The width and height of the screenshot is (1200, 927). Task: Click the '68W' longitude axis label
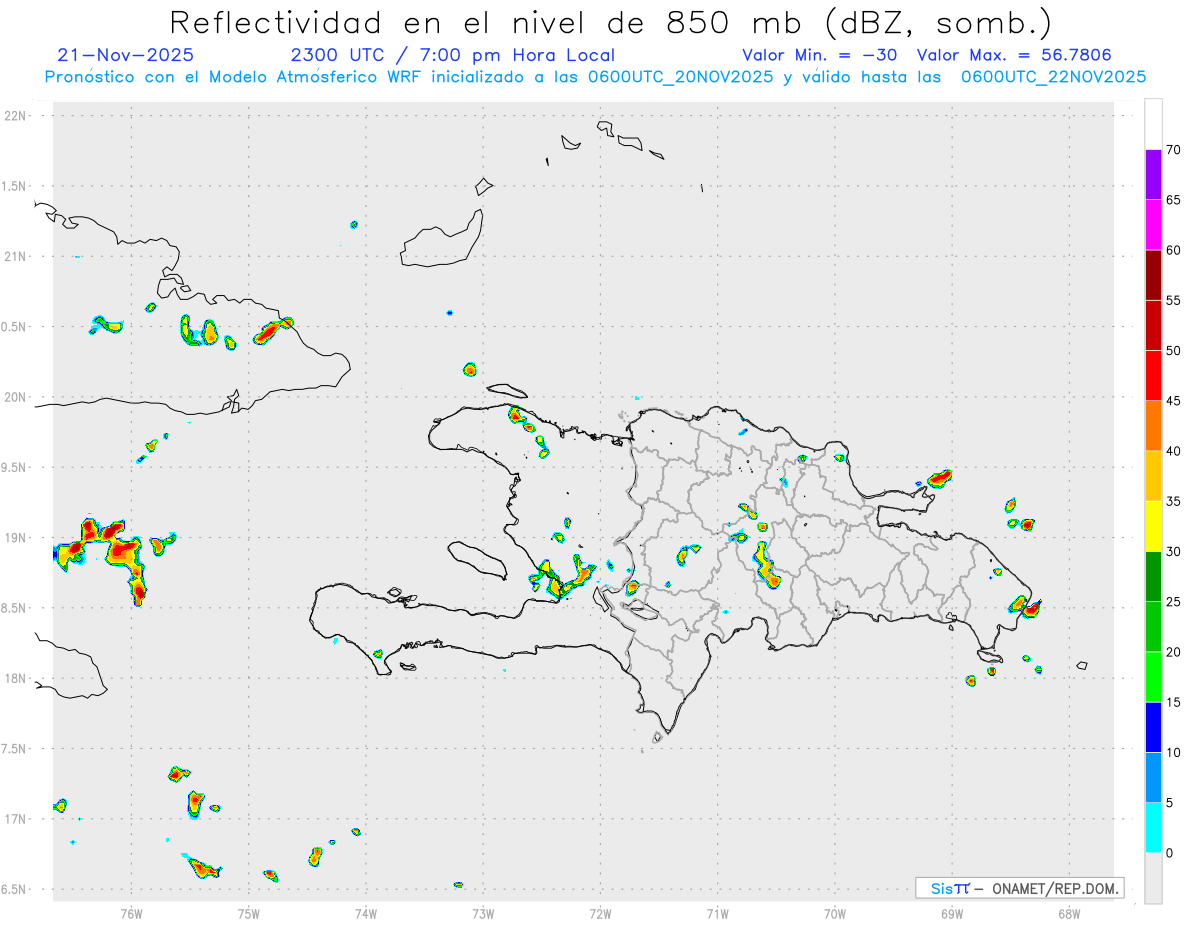click(1069, 913)
